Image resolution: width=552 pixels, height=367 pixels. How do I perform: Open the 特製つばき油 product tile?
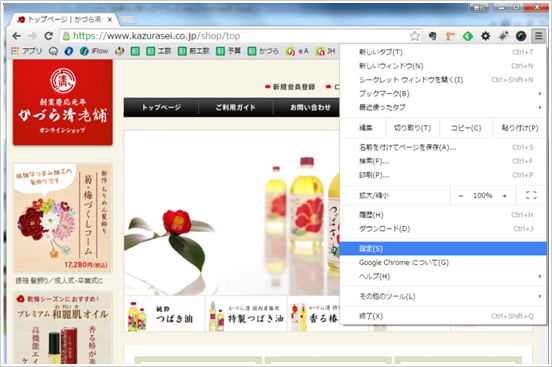(246, 314)
